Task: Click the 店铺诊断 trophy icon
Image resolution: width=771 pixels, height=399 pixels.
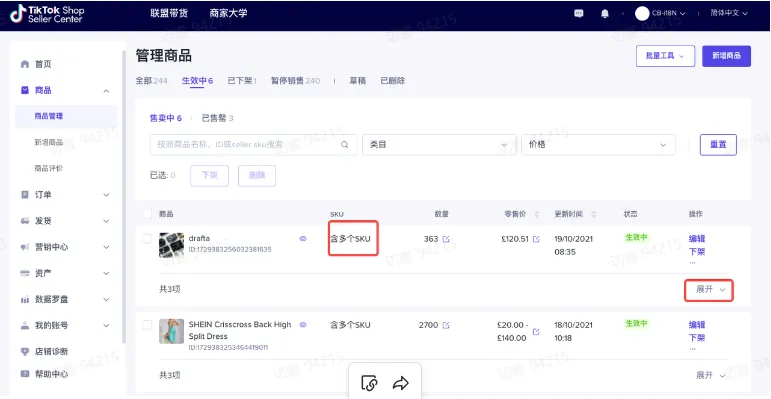Action: pos(25,351)
